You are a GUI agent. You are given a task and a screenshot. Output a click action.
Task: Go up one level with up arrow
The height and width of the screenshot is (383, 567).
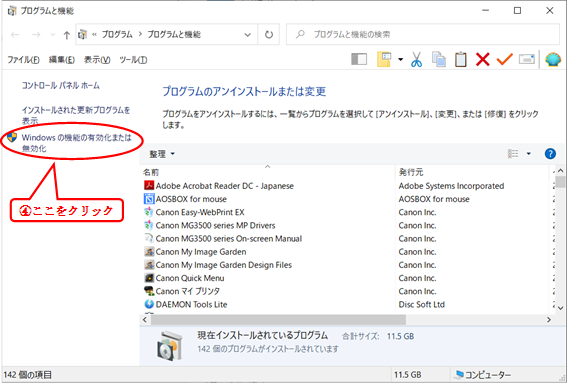pyautogui.click(x=66, y=35)
